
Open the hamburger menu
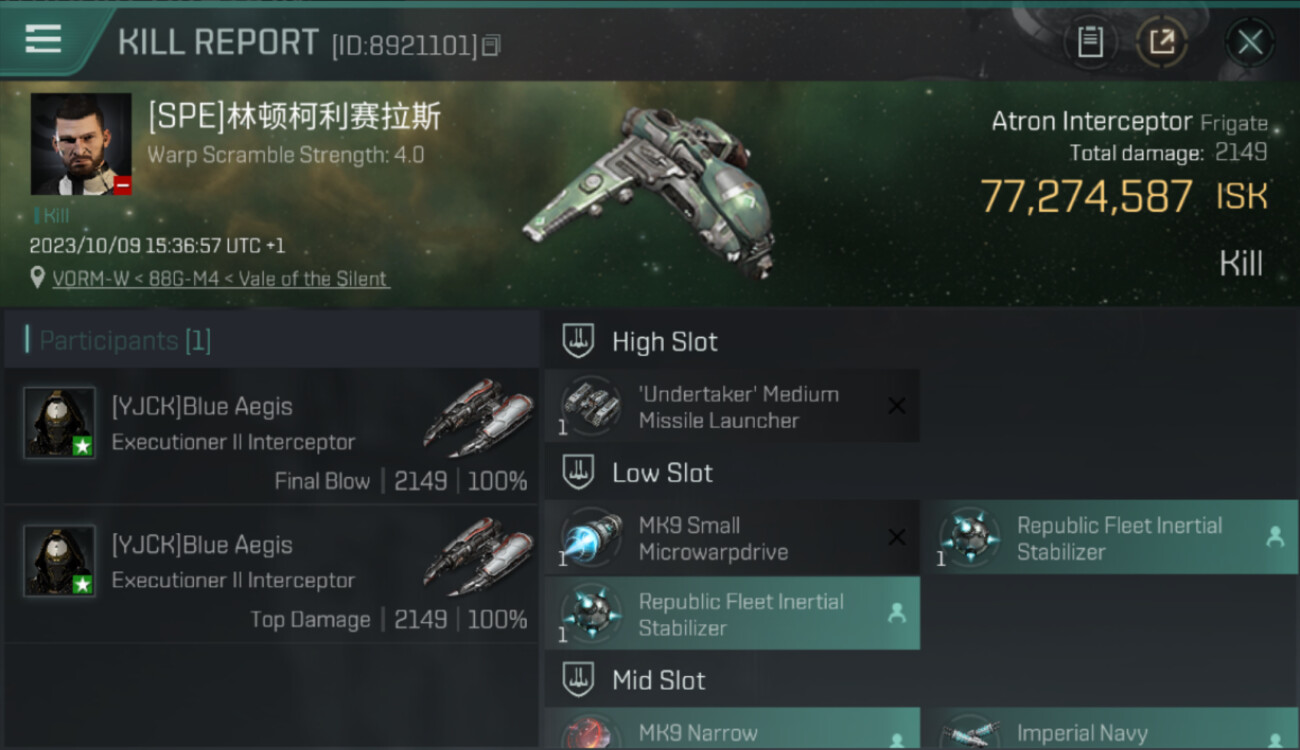[43, 39]
